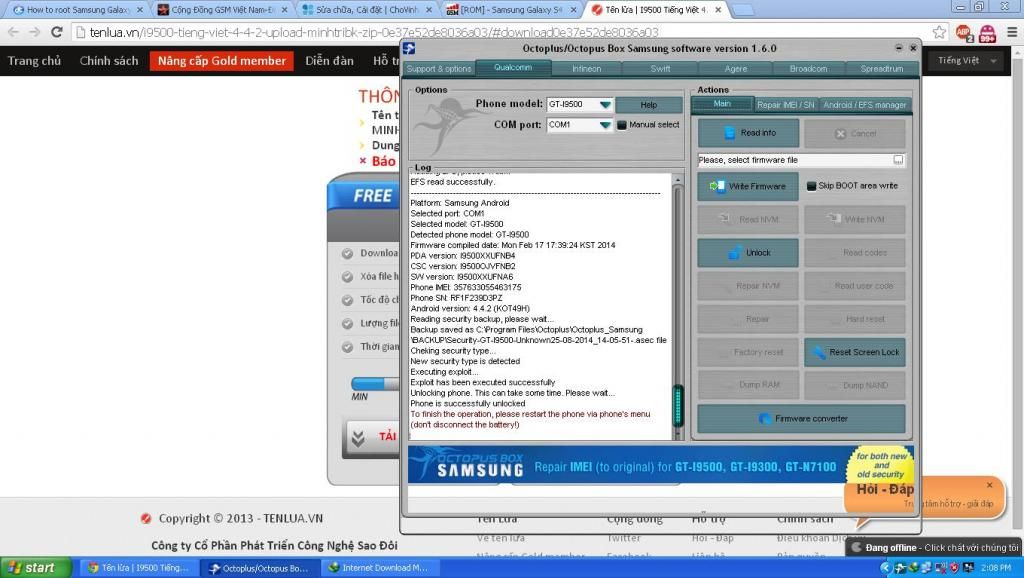The width and height of the screenshot is (1024, 578).
Task: Toggle Skip BOOT area write checkbox
Action: tap(812, 186)
